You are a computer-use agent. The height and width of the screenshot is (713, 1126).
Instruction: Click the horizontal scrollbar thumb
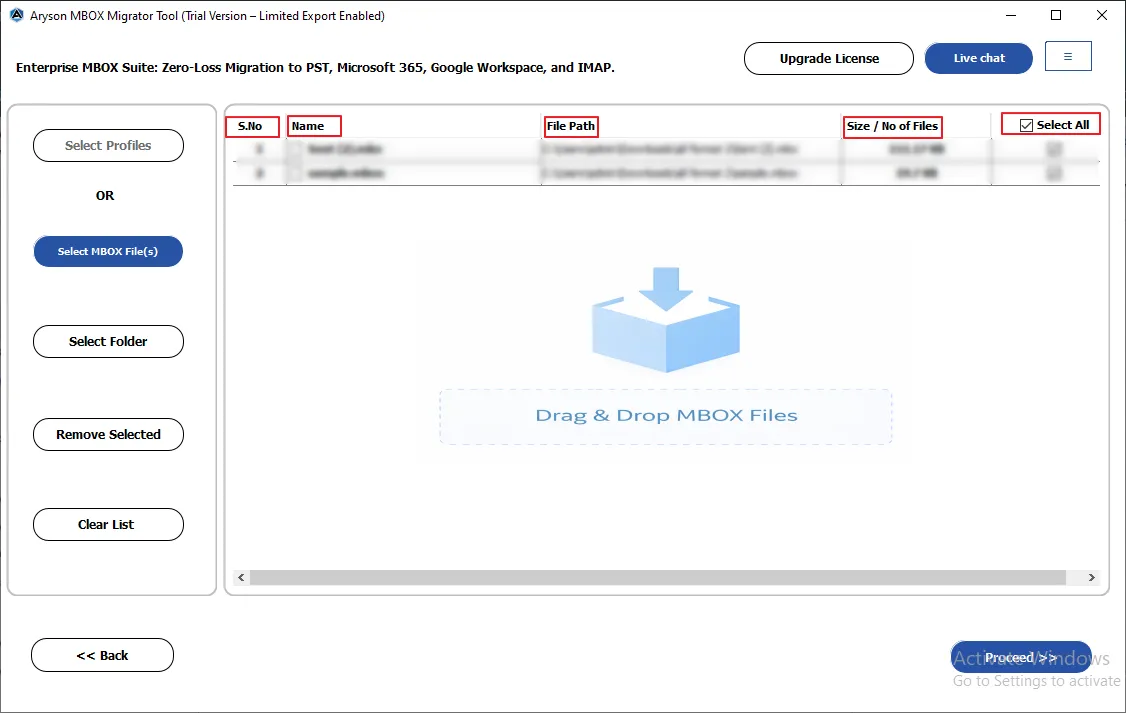click(658, 578)
